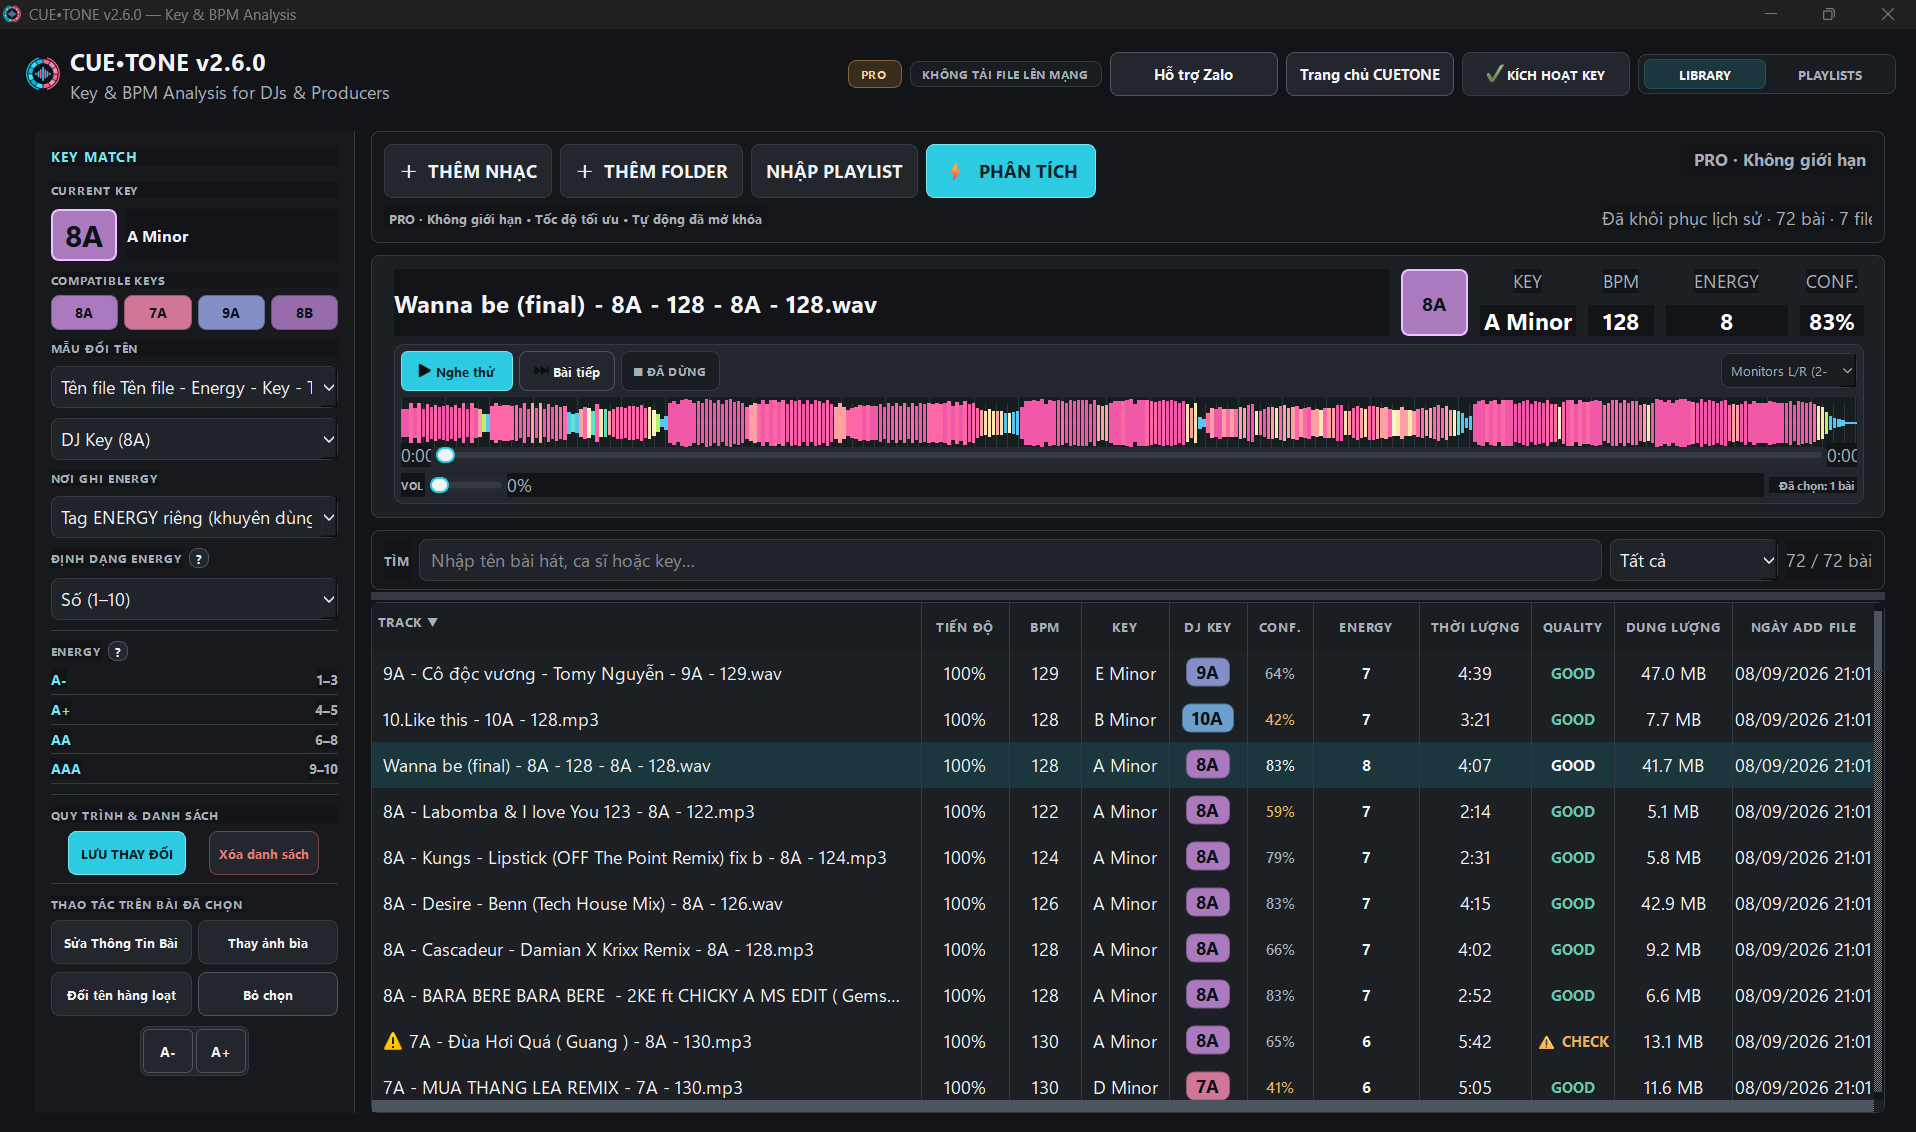Open Trang chủ CUETONE homepage
The image size is (1916, 1132).
pos(1370,75)
